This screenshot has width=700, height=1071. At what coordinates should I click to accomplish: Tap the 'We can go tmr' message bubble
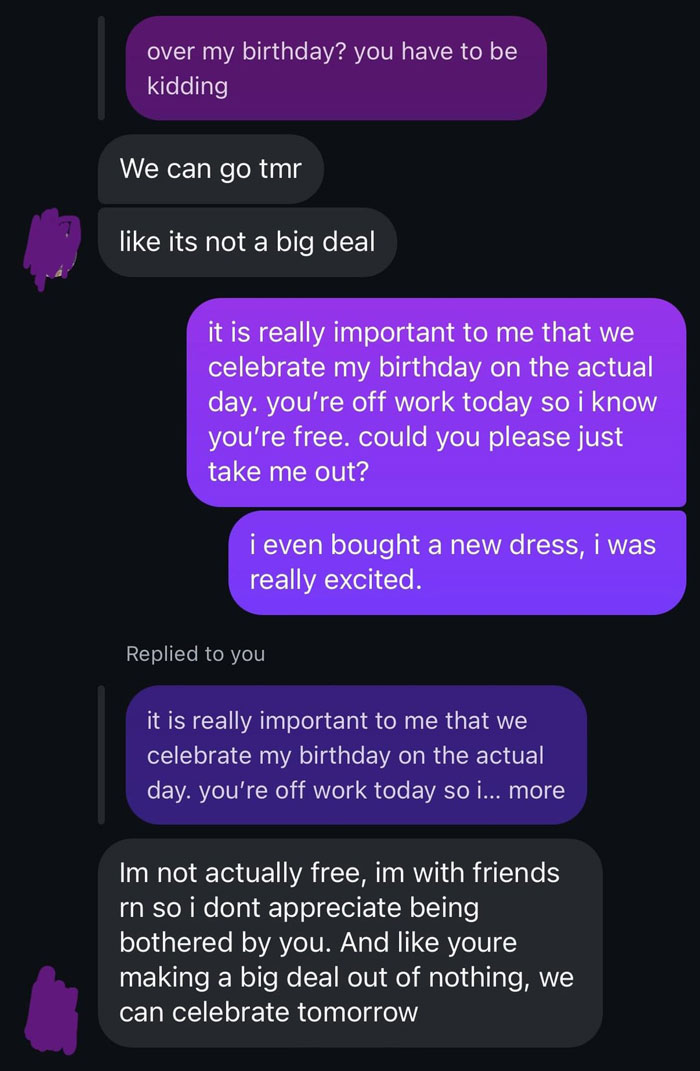coord(209,169)
